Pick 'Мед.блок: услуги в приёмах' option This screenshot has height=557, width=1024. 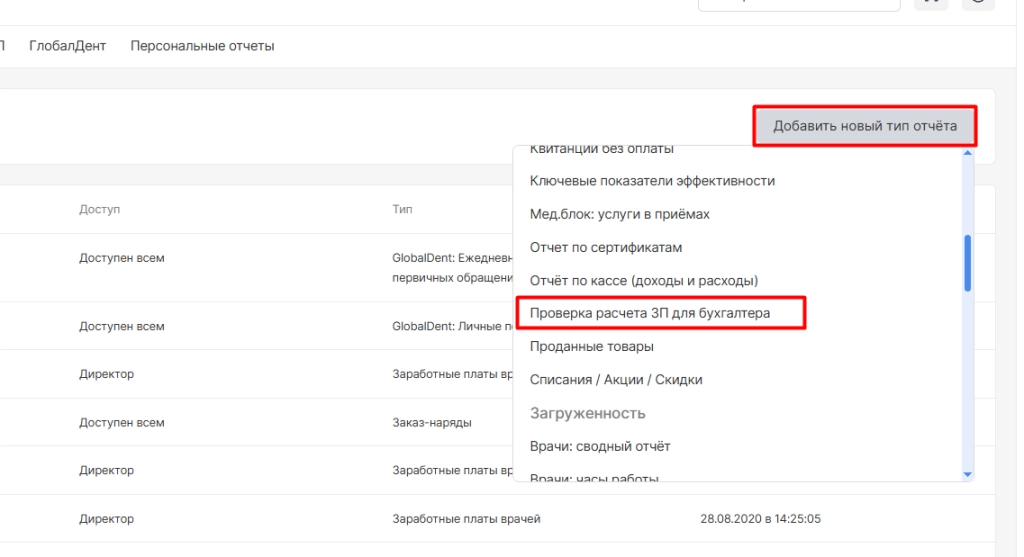619,214
